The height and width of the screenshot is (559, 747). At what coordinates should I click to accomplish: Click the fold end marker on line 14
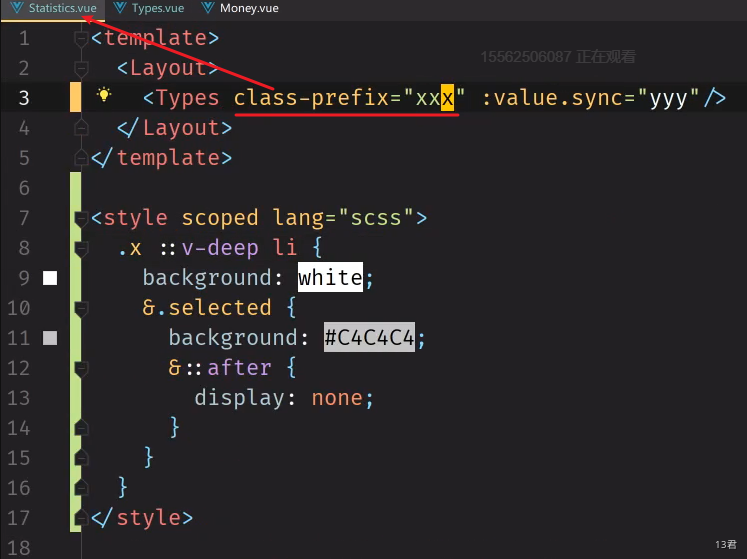(x=81, y=428)
